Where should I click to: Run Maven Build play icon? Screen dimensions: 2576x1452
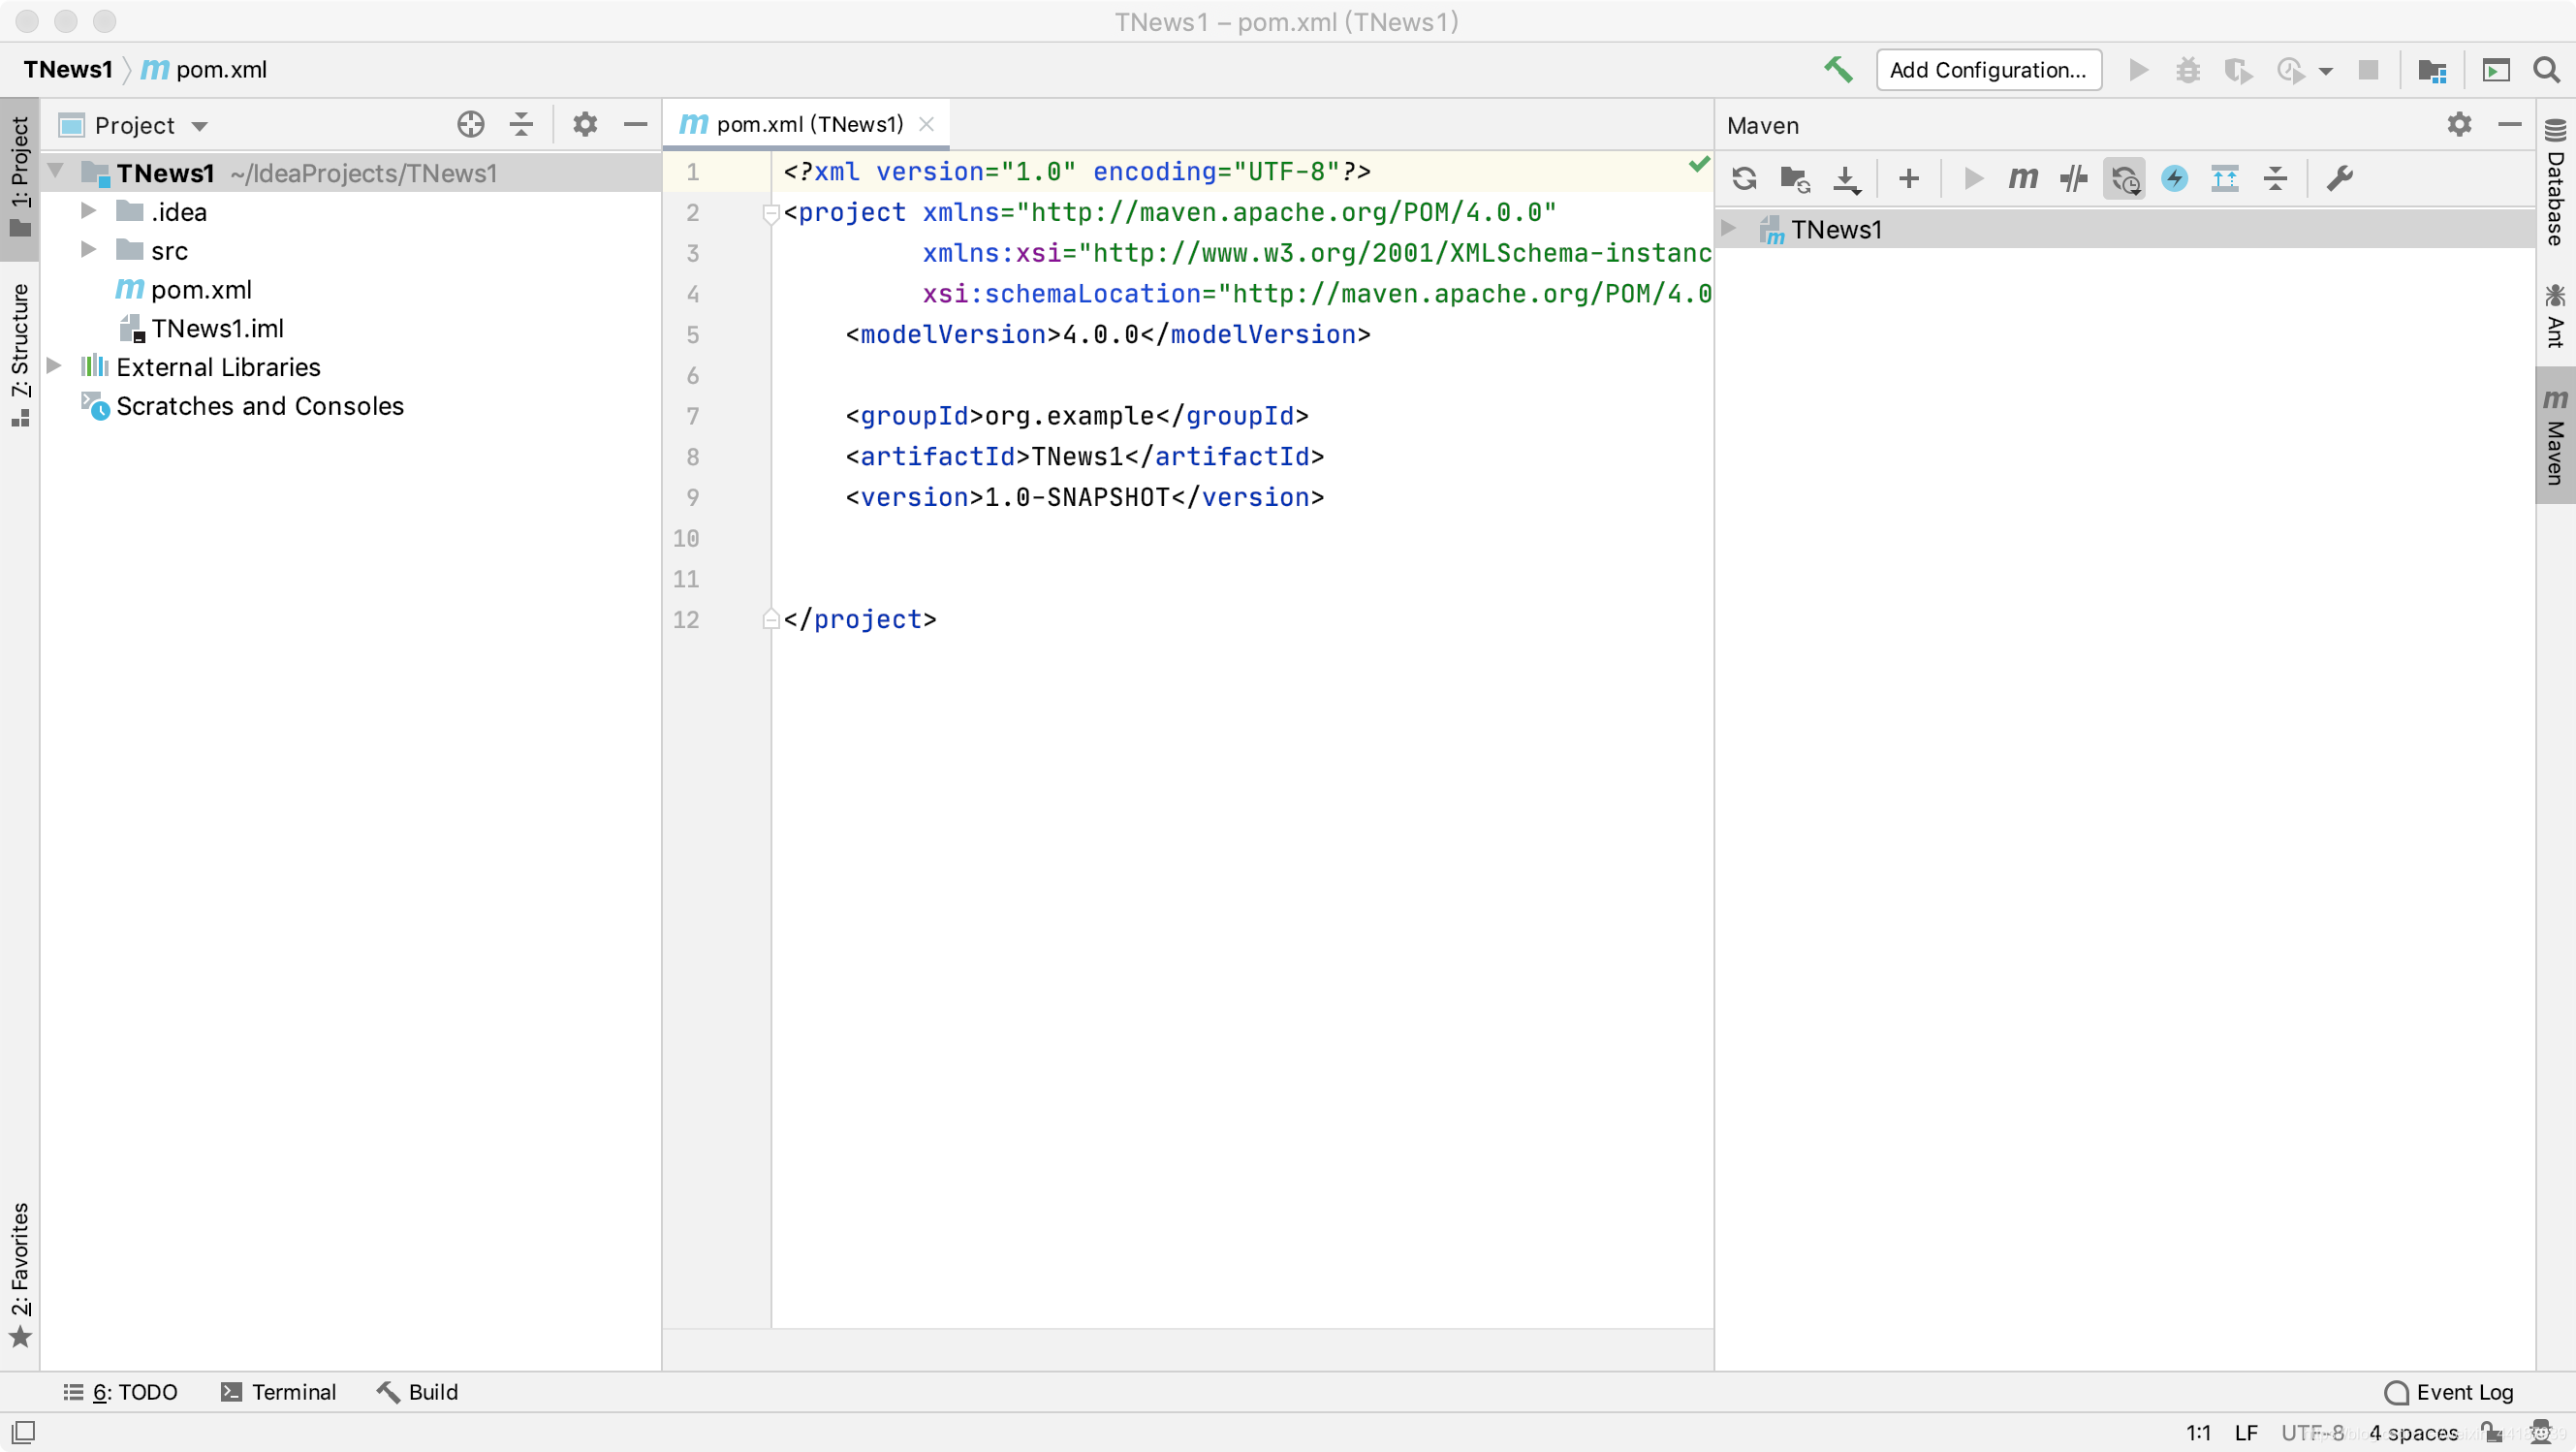click(1973, 179)
